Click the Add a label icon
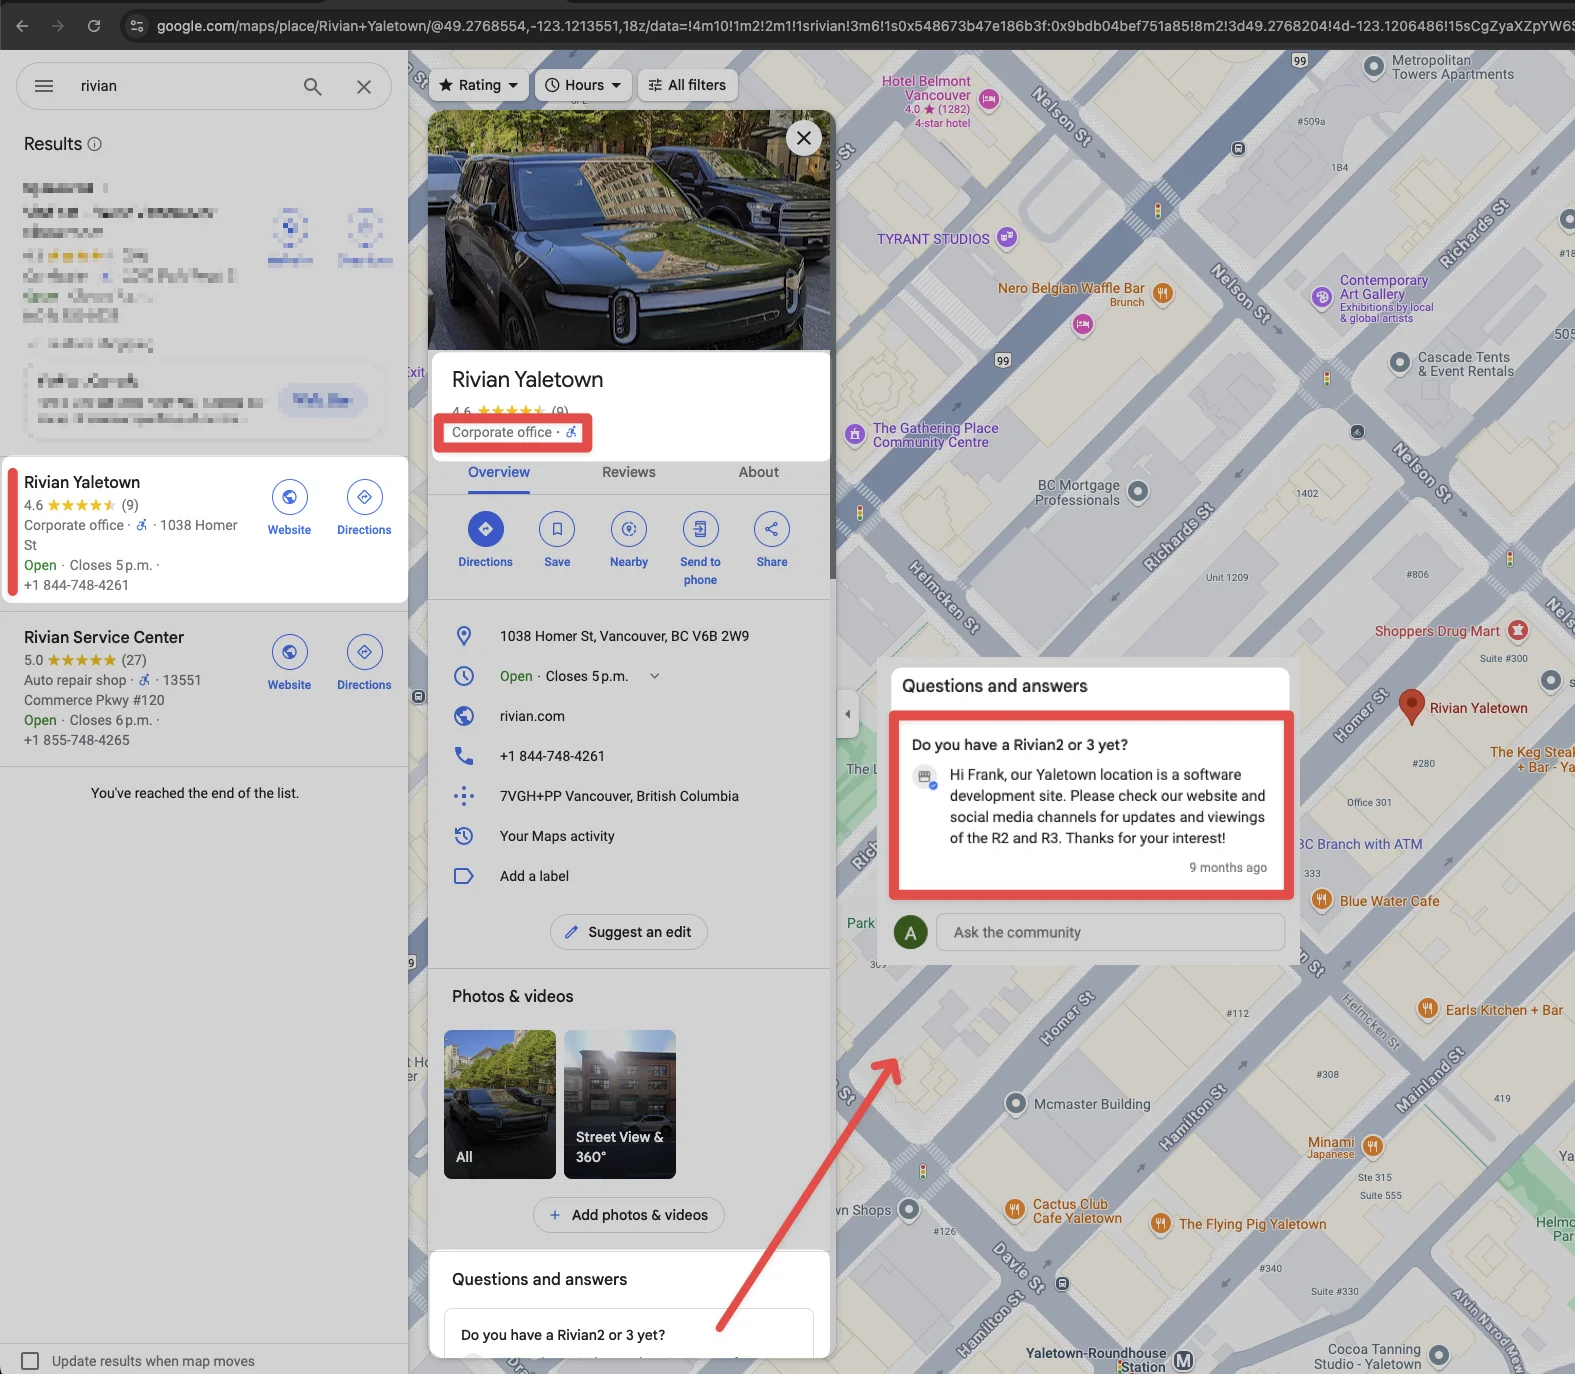This screenshot has width=1575, height=1374. click(x=464, y=876)
